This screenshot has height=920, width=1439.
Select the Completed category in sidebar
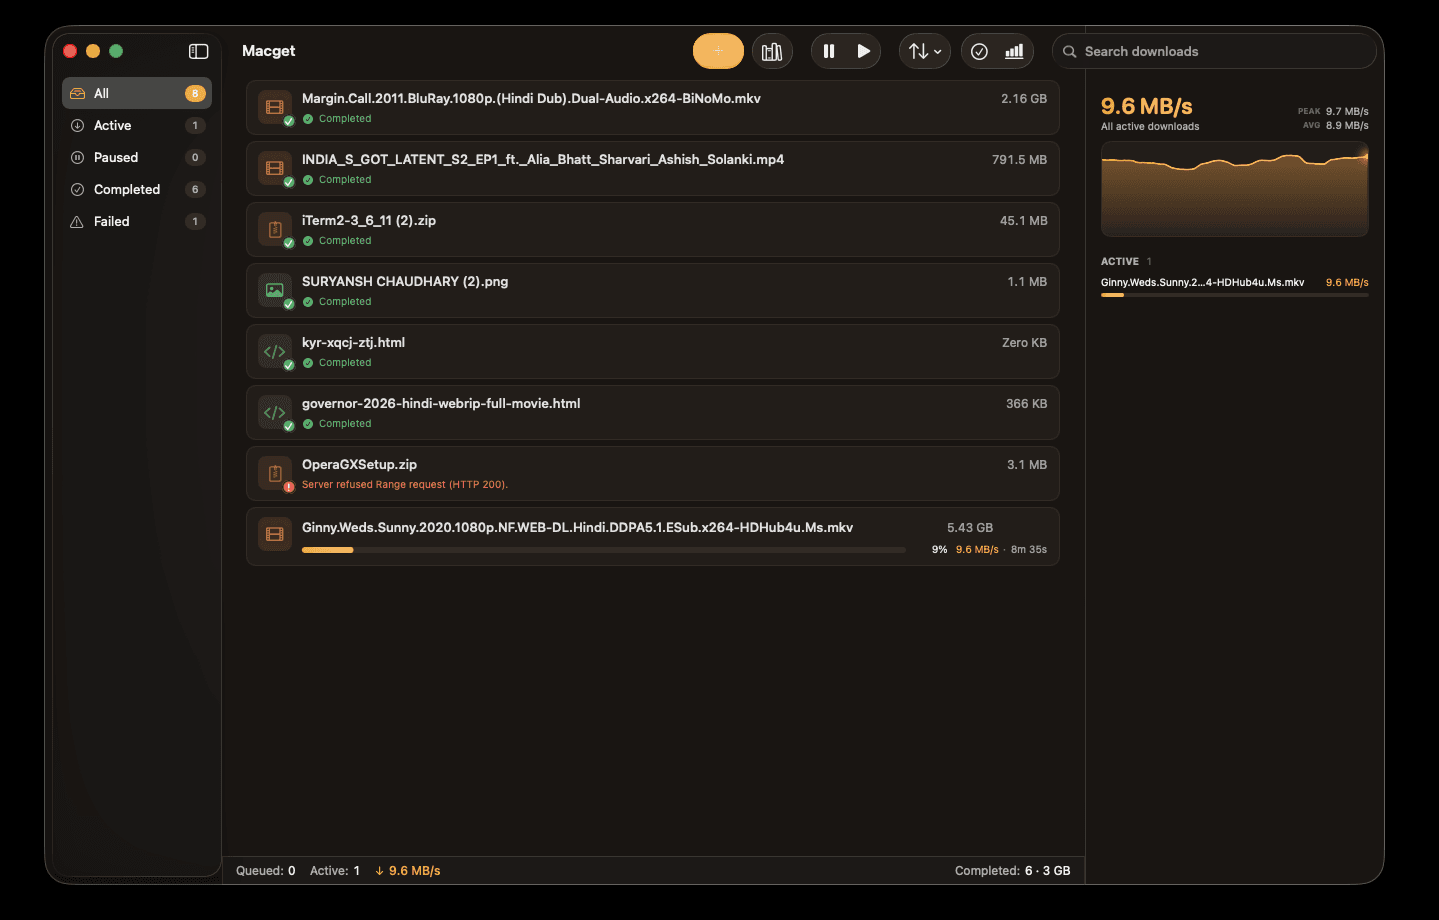coord(137,189)
